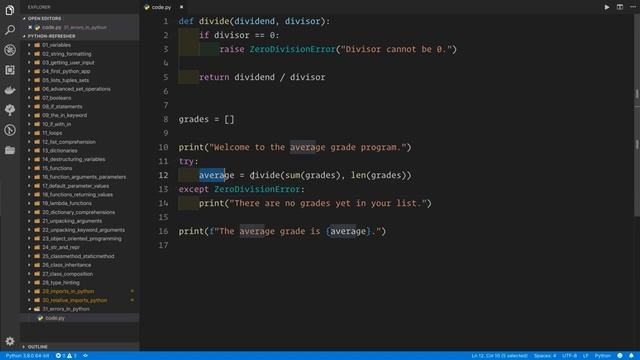Click the live share icon in status bar
This screenshot has height=360, width=640.
[x=85, y=356]
